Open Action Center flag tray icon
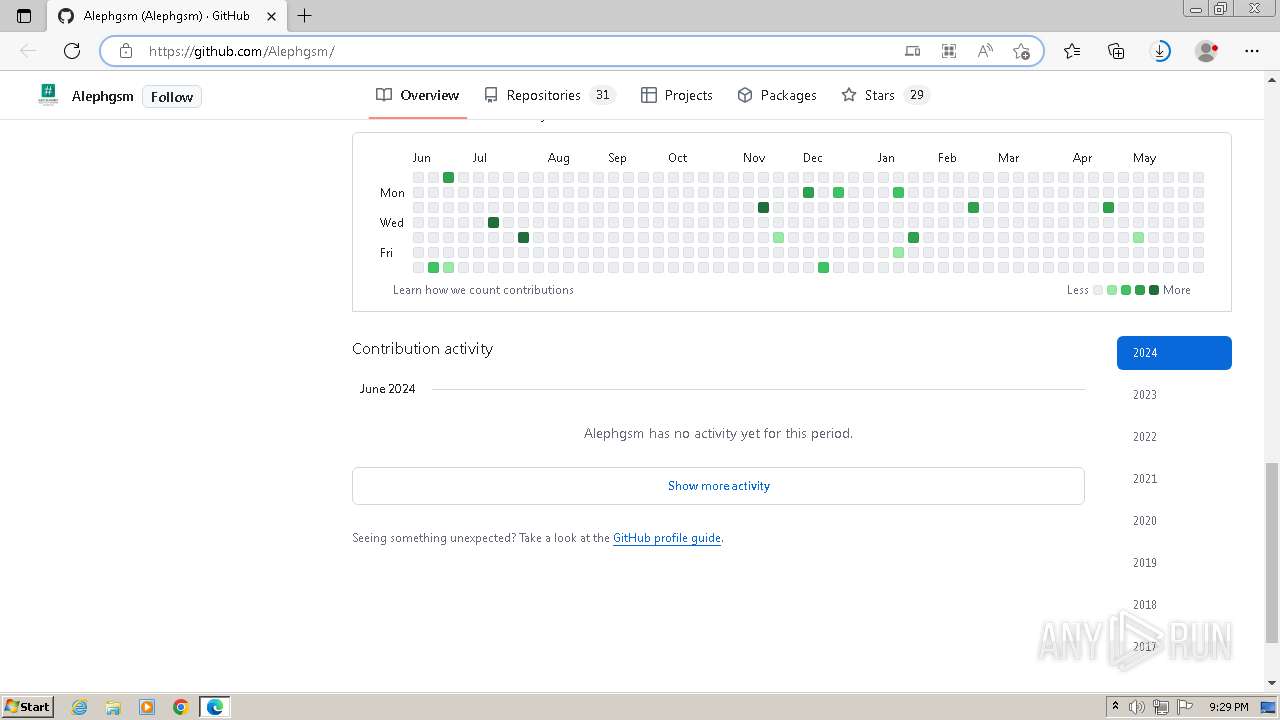 [x=1185, y=707]
